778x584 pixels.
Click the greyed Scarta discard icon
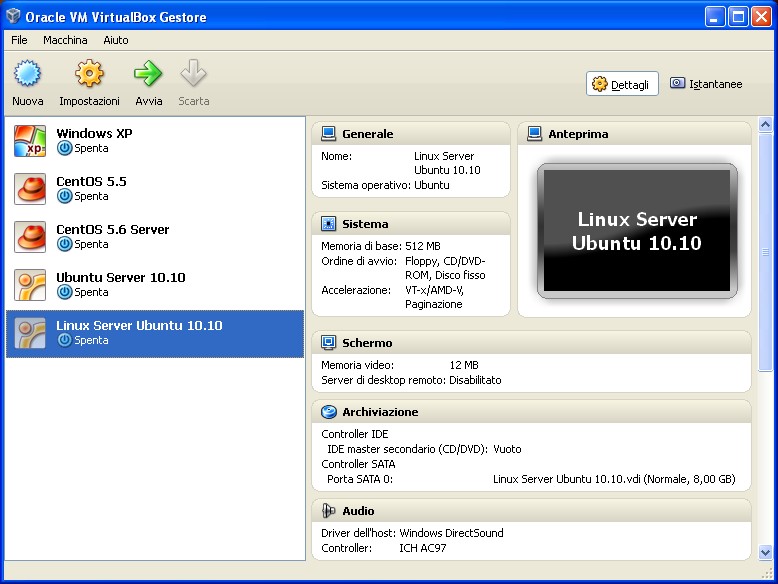194,73
